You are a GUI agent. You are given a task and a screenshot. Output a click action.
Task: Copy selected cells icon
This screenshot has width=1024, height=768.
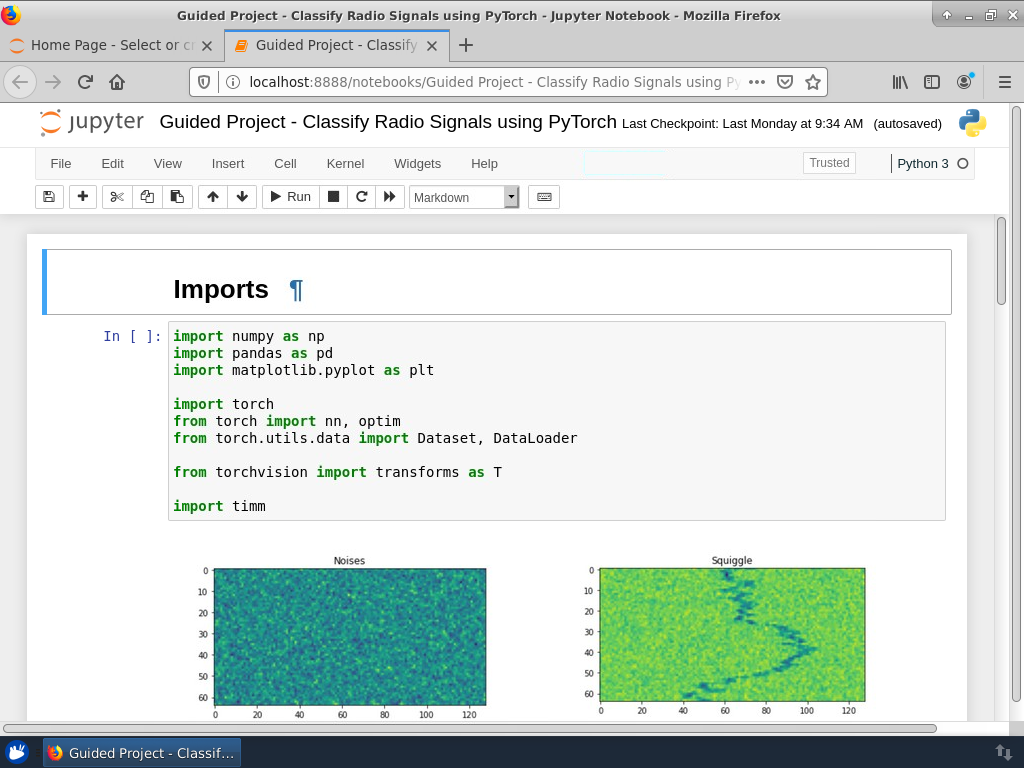click(x=147, y=197)
